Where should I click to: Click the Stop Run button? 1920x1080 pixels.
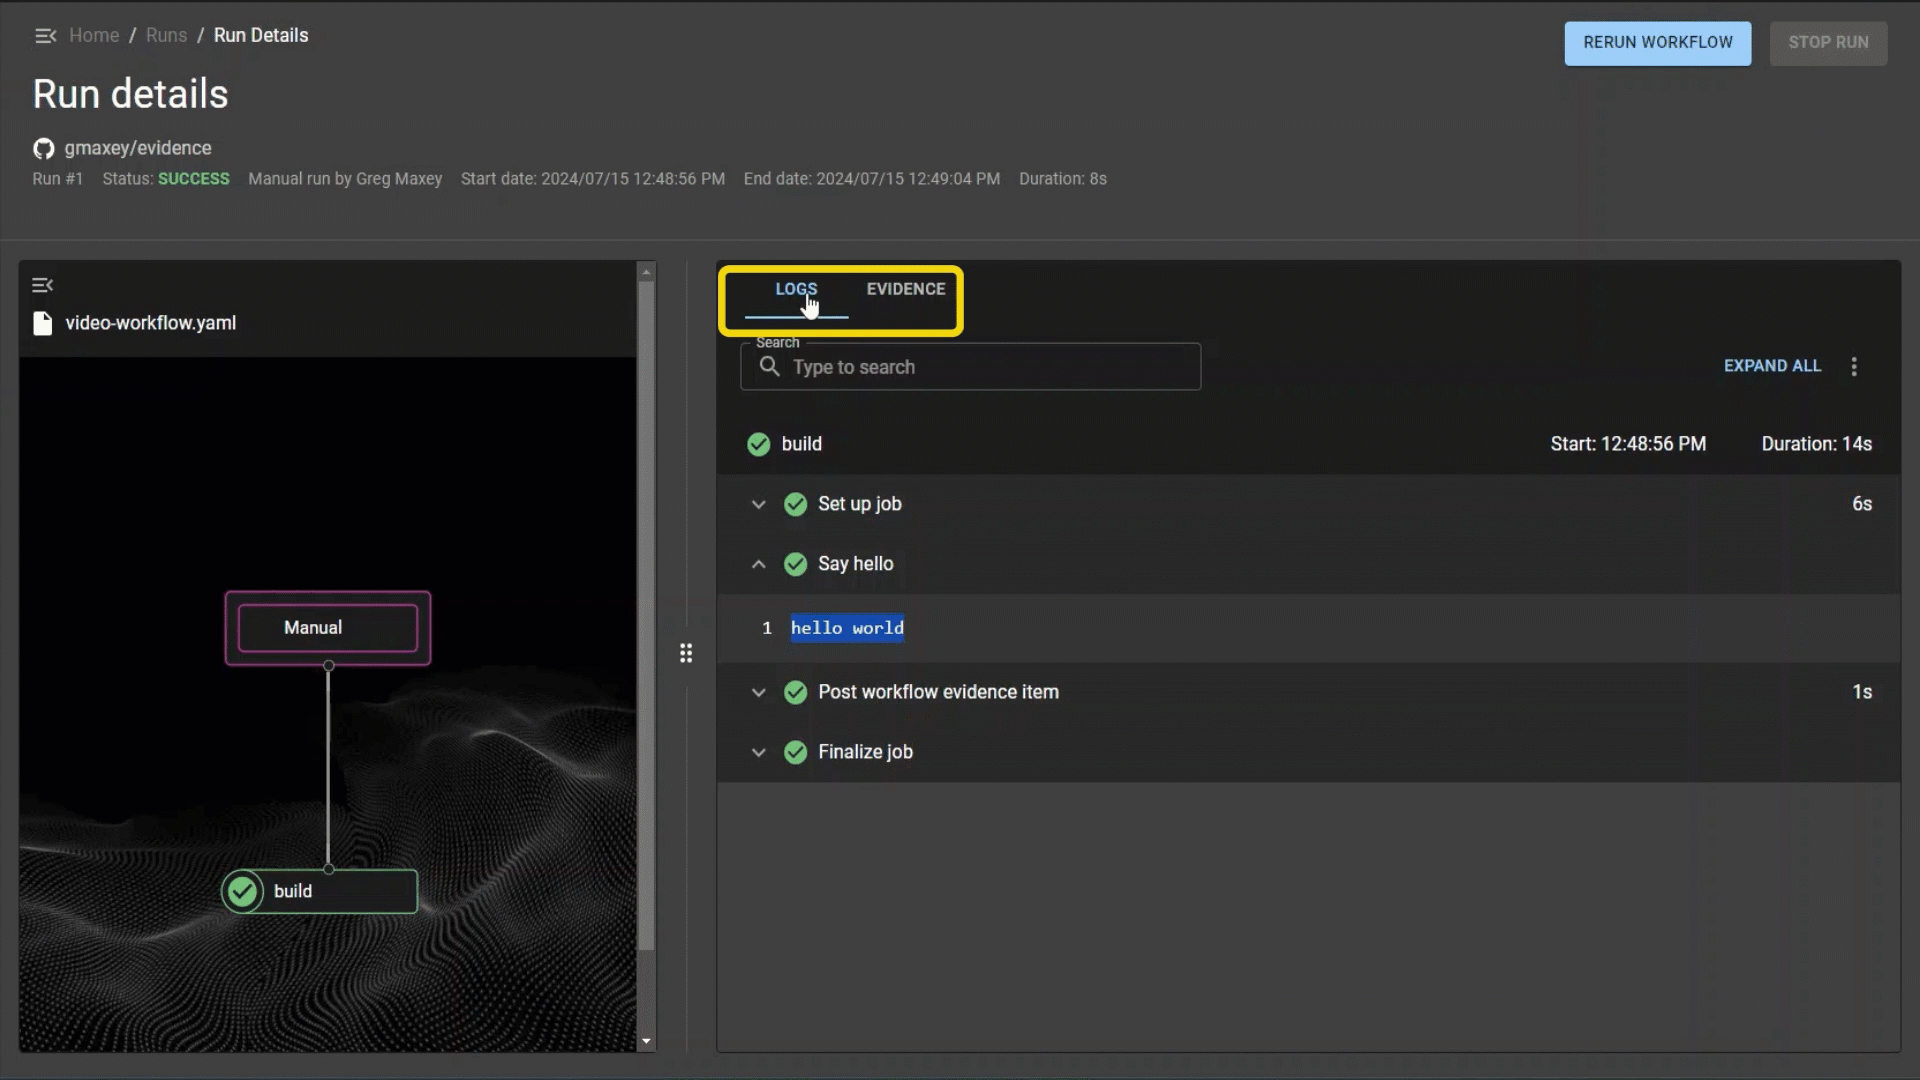pyautogui.click(x=1828, y=43)
